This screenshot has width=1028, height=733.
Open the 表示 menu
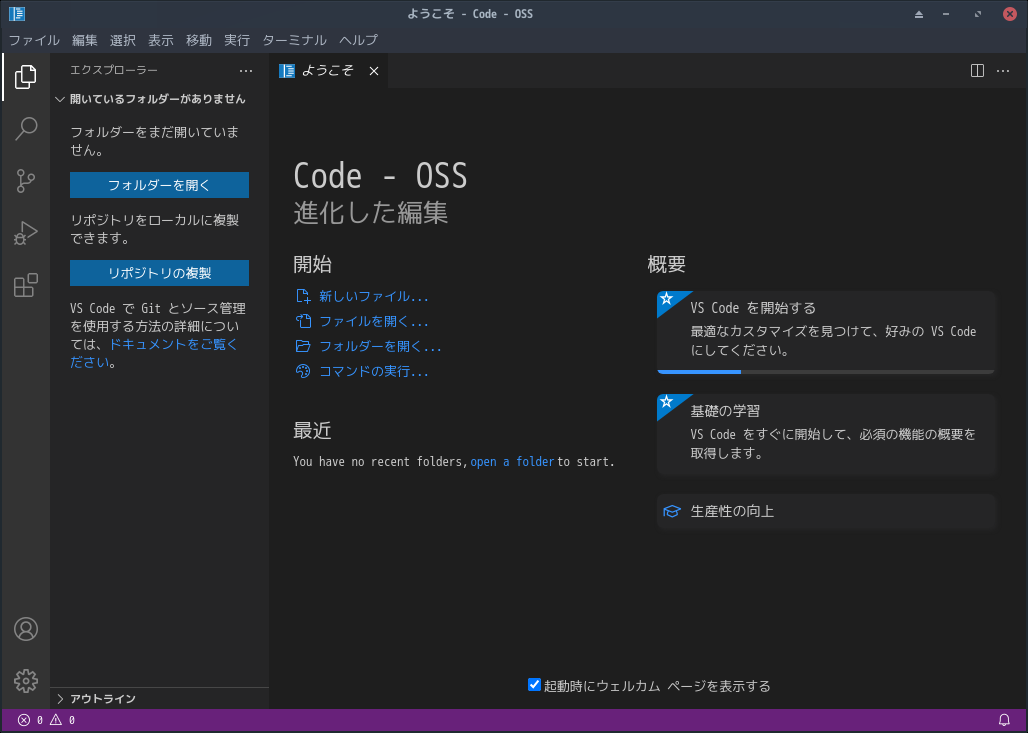tap(161, 40)
